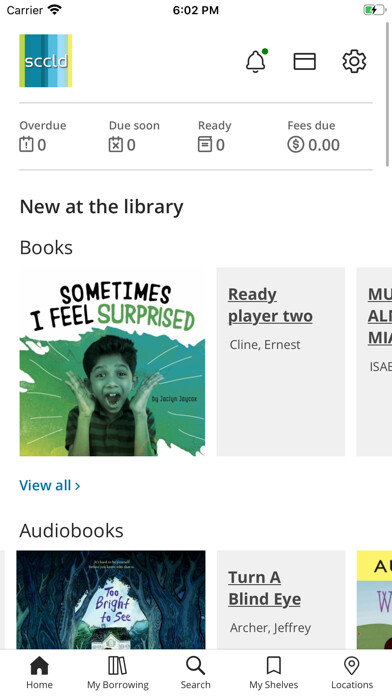This screenshot has width=392, height=696.
Task: Check the Due soon calendar icon
Action: tap(115, 145)
